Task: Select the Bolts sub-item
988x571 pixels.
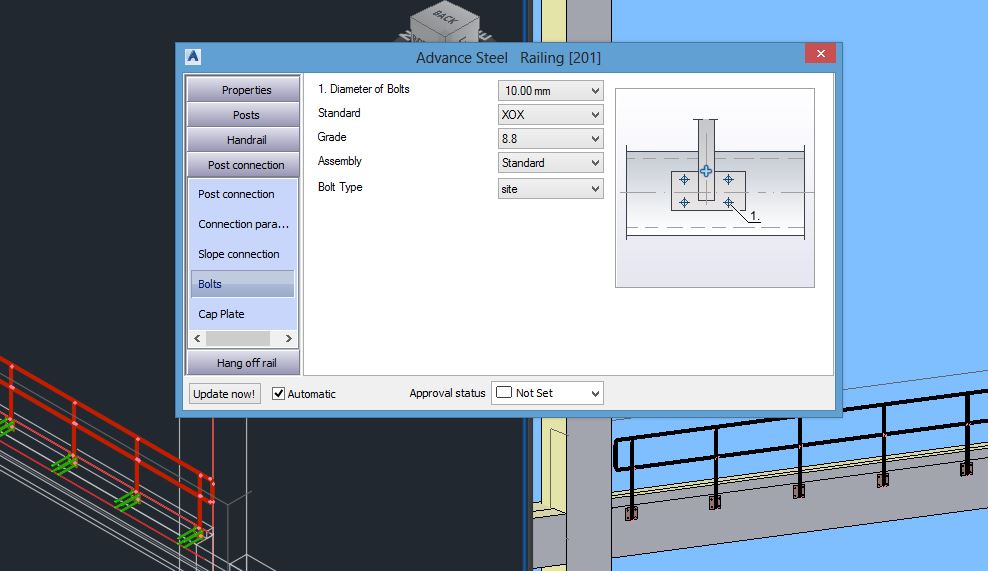Action: coord(243,284)
